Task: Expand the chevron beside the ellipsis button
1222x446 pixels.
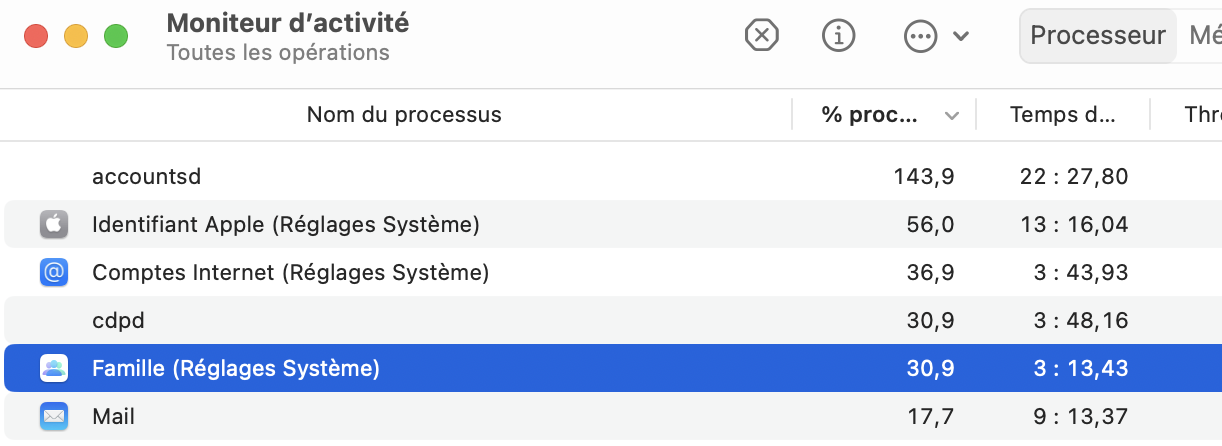Action: [x=961, y=37]
